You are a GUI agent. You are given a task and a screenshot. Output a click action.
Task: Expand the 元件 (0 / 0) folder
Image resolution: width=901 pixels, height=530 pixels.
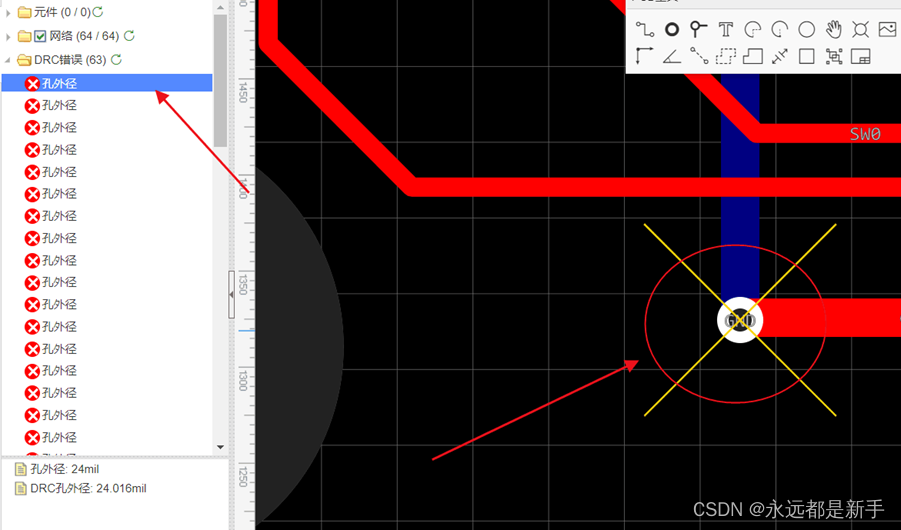[8, 12]
